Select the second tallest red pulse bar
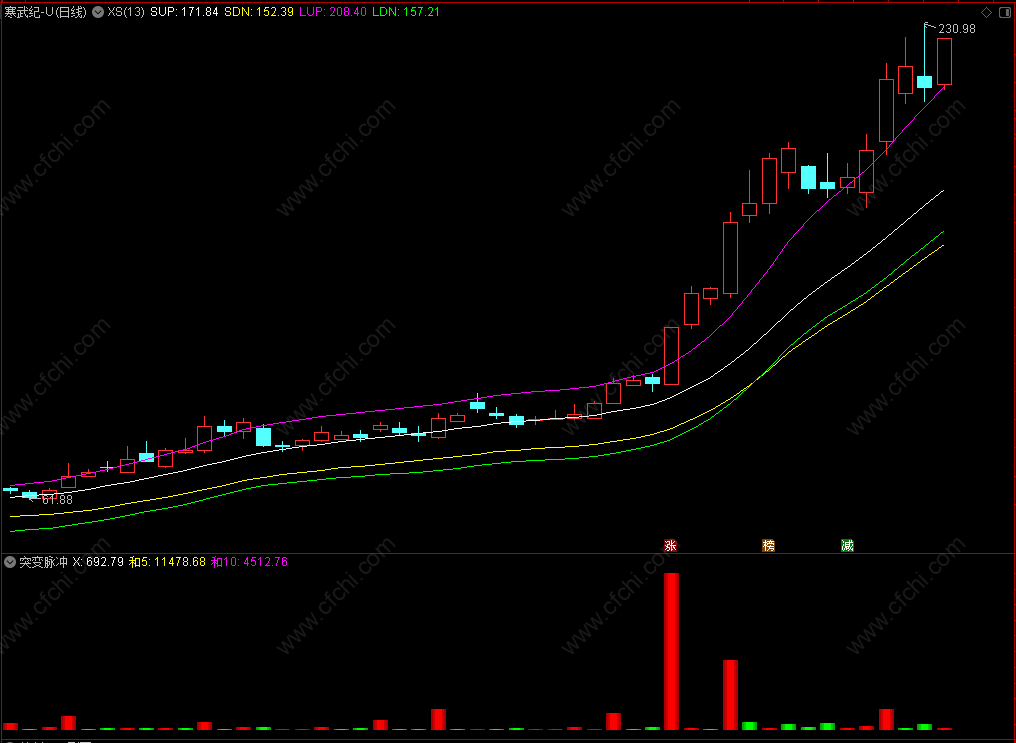 click(730, 695)
